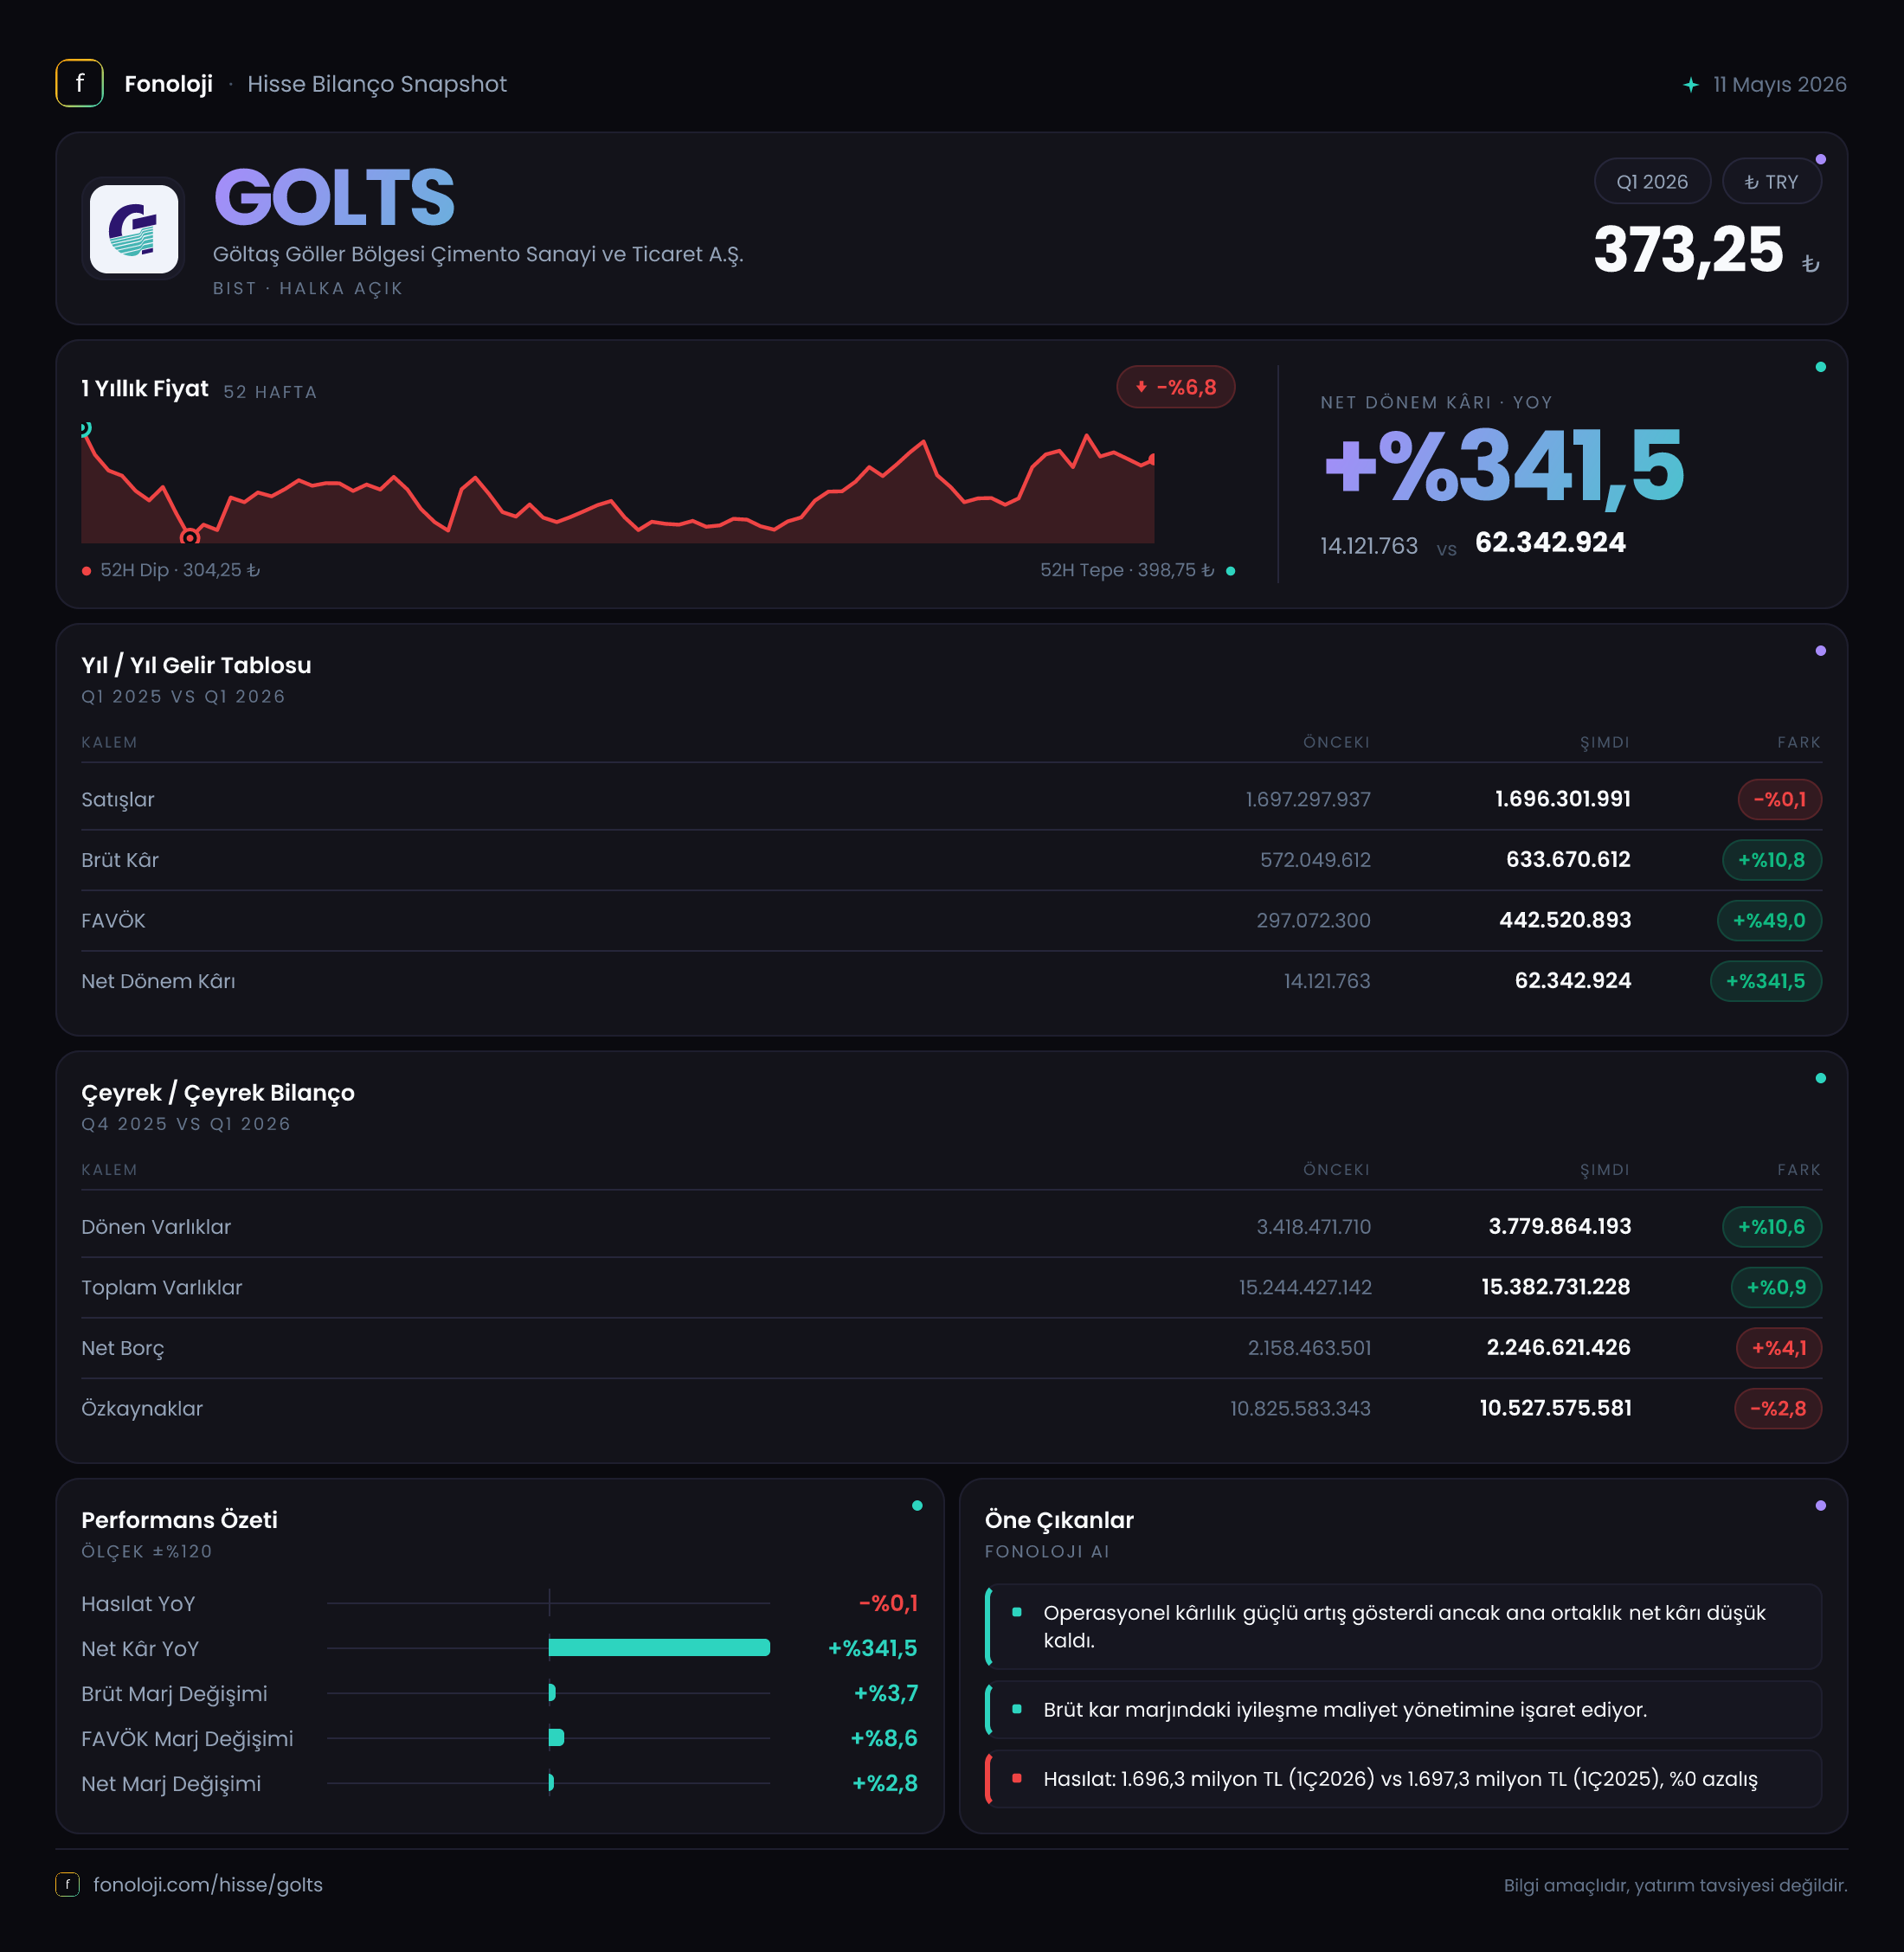Click the Fonoloji logo in the header
The height and width of the screenshot is (1952, 1904).
click(79, 84)
